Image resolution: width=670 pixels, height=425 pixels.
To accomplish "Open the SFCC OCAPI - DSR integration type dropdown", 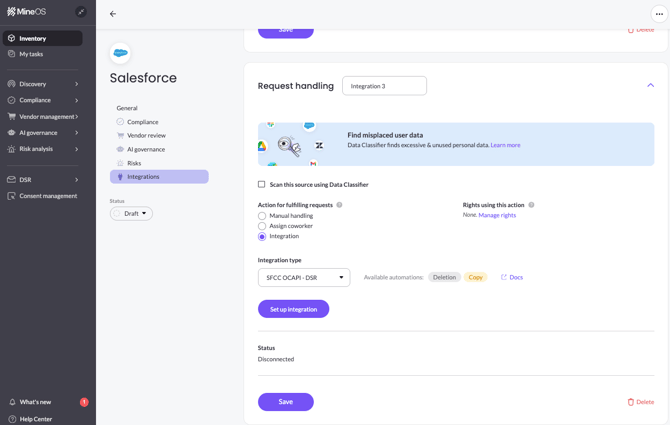I will 304,277.
